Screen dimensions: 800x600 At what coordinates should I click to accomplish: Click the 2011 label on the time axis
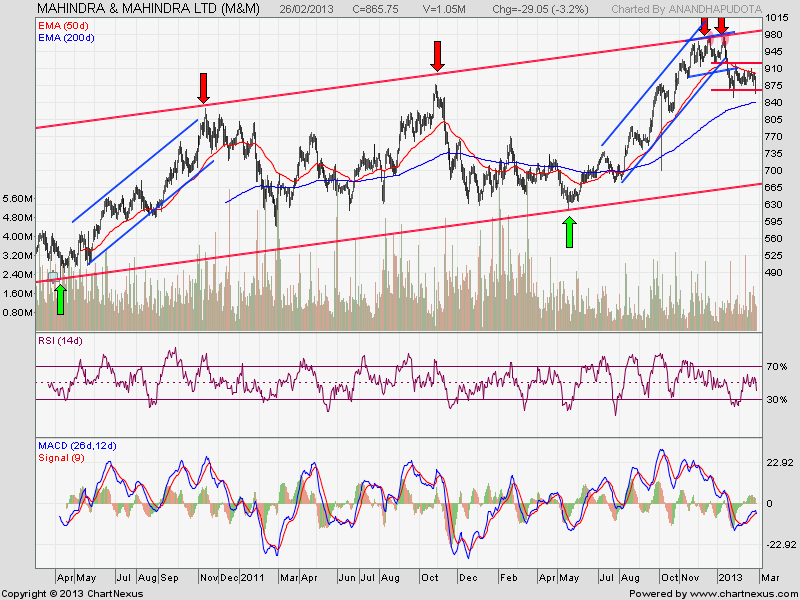[253, 578]
